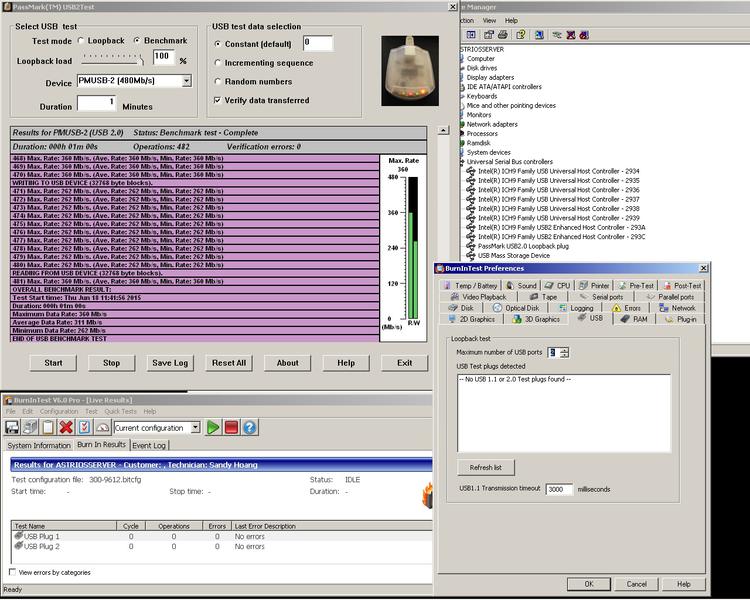Click the uninstall device red X icon
This screenshot has height=600, width=750.
click(571, 34)
